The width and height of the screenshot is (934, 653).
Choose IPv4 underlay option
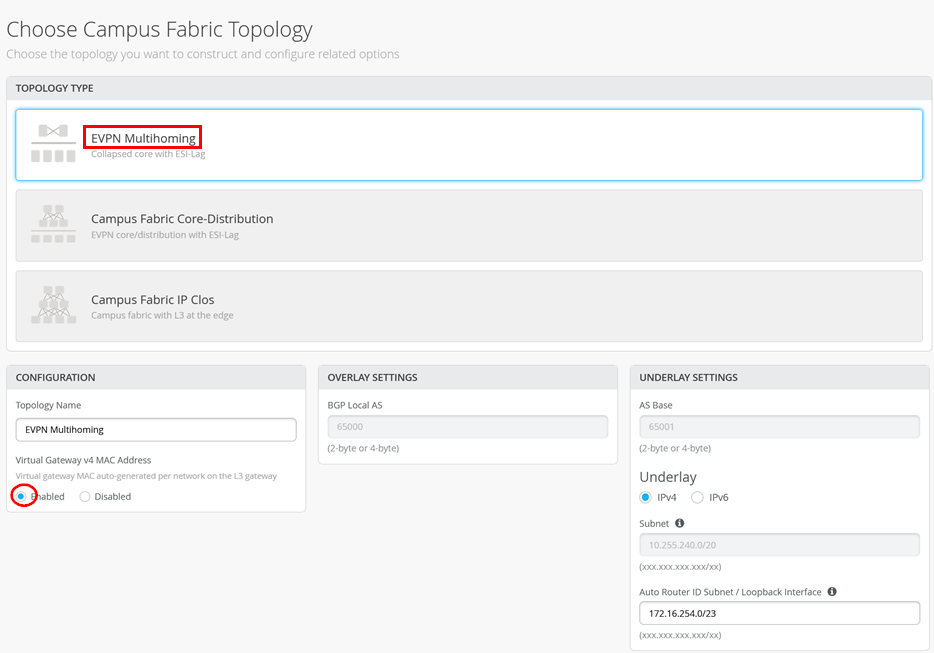[x=645, y=497]
